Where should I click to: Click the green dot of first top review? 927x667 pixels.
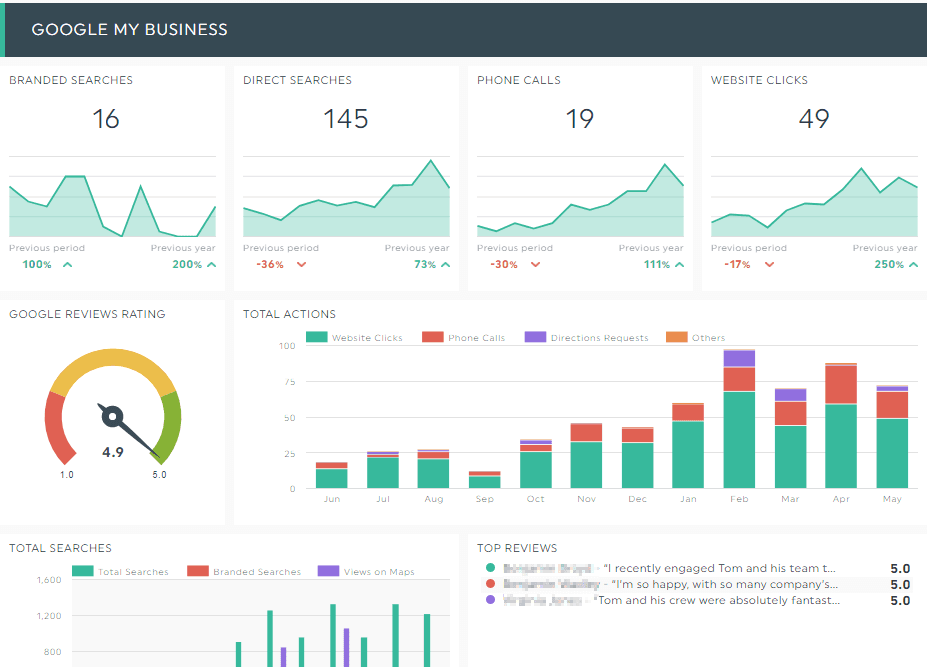coord(490,568)
